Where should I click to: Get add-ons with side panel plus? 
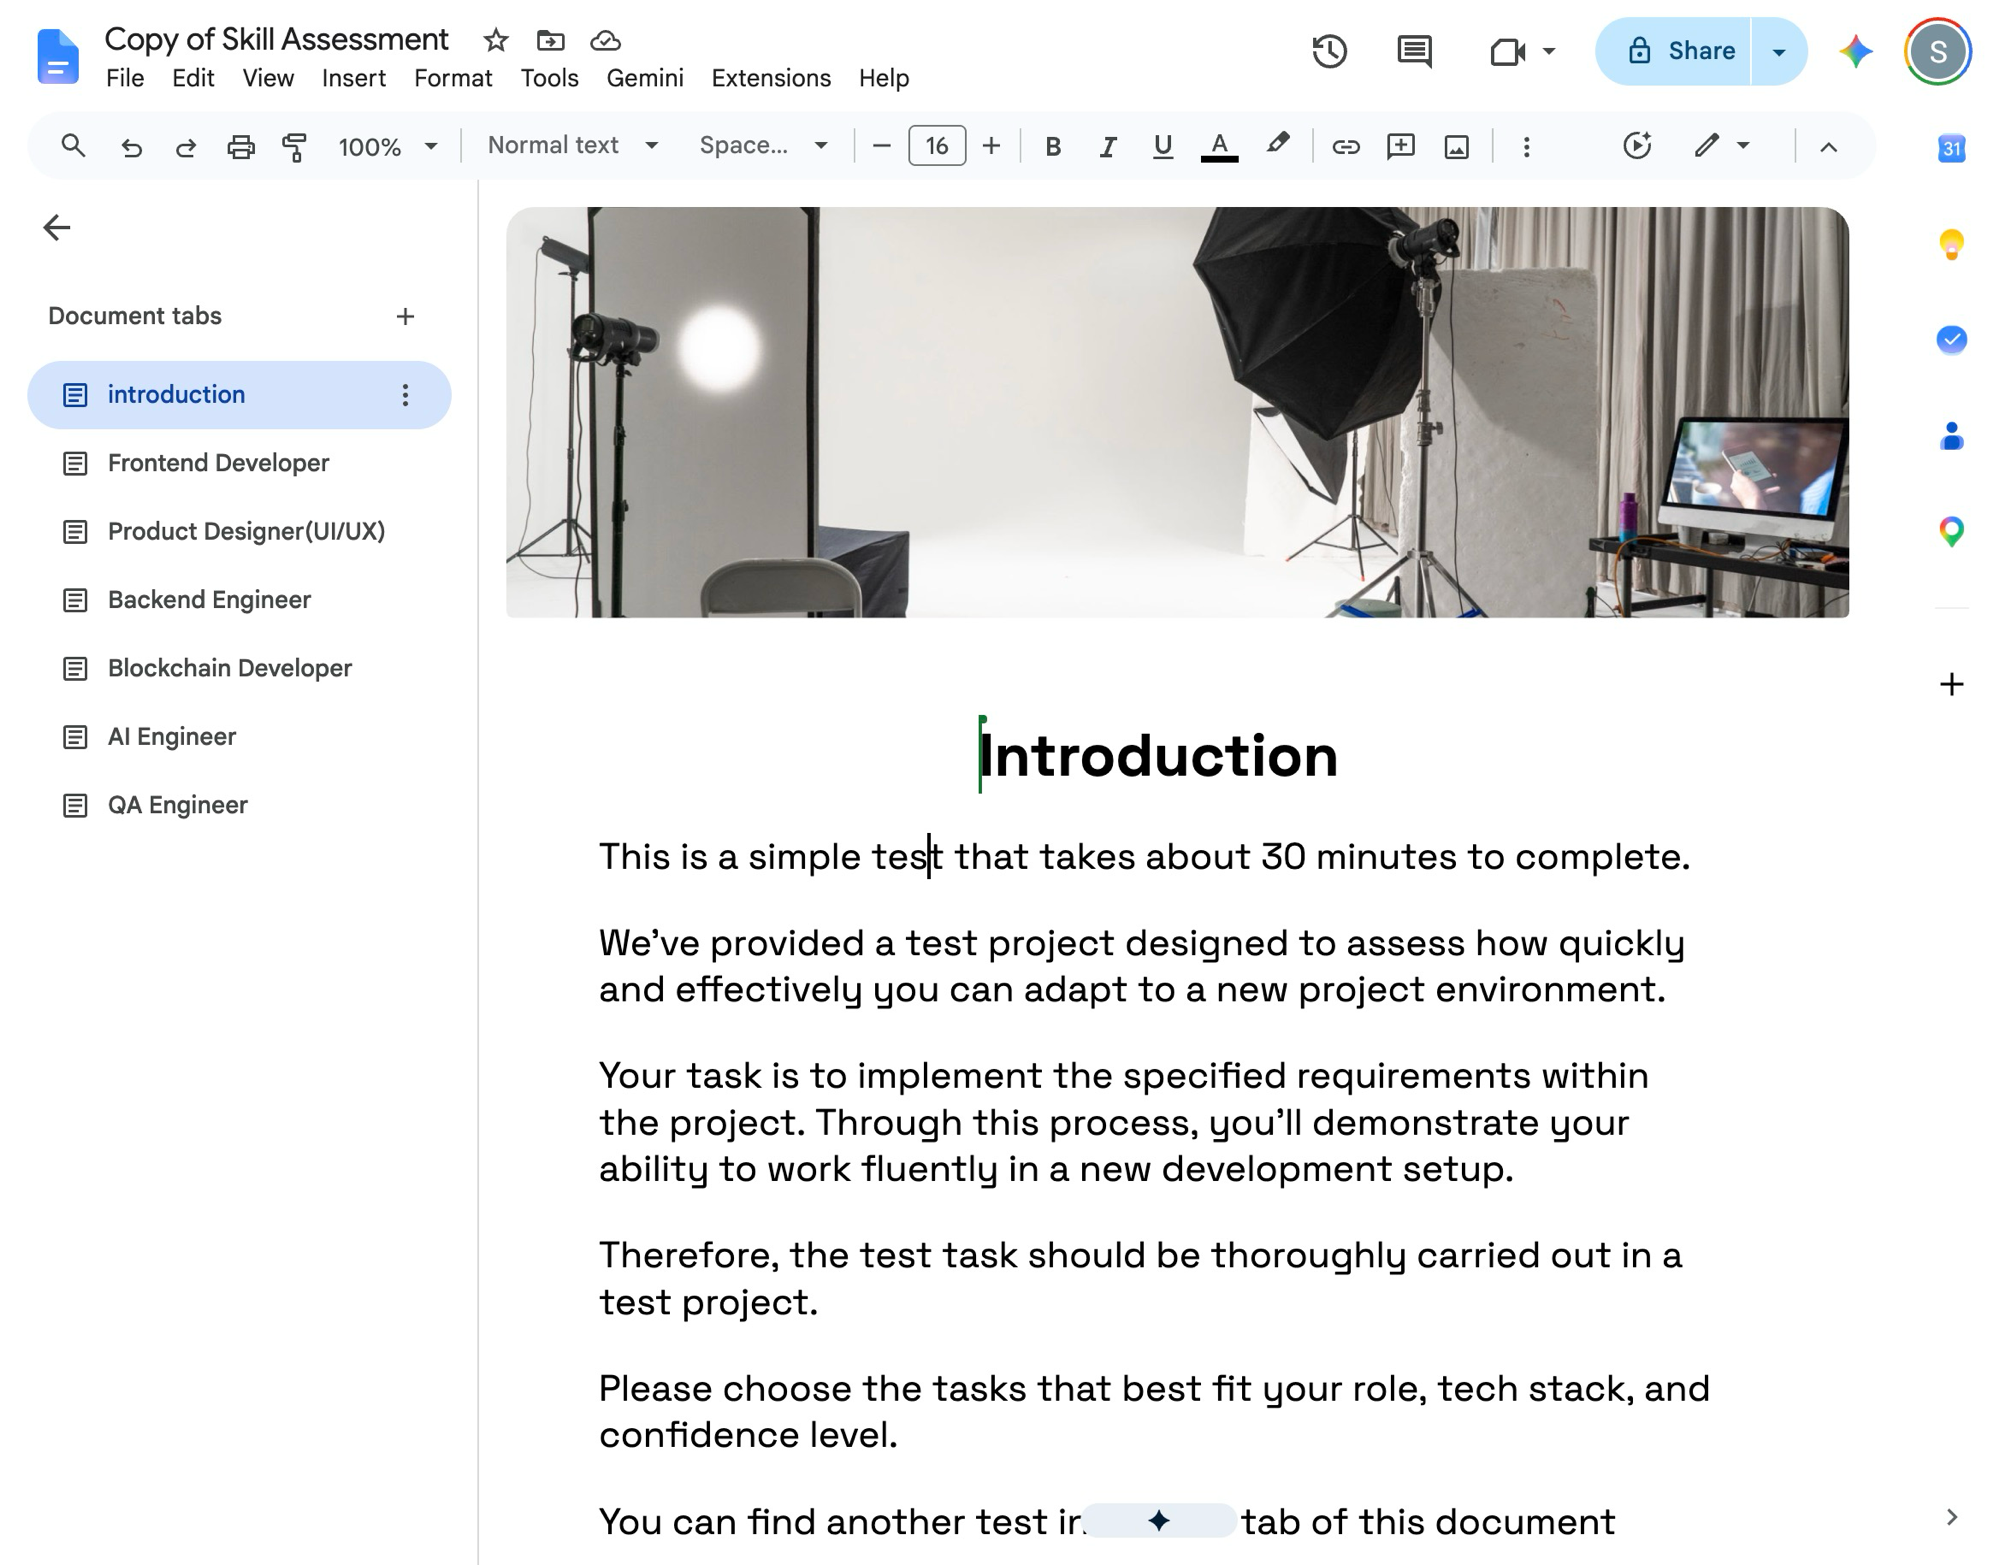(x=1951, y=684)
